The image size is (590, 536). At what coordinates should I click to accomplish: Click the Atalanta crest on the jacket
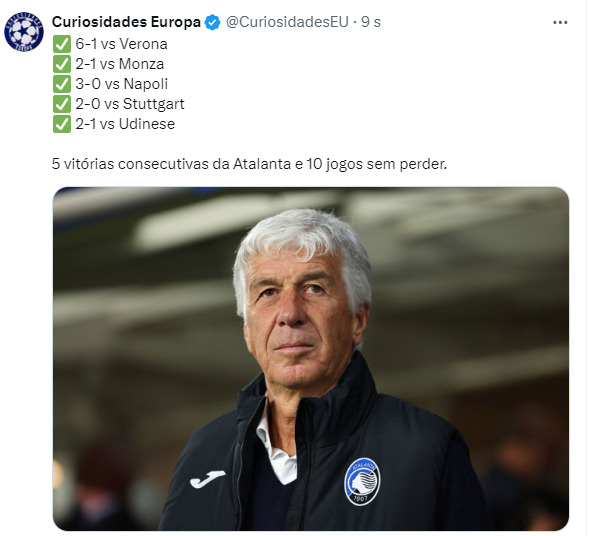(x=362, y=481)
